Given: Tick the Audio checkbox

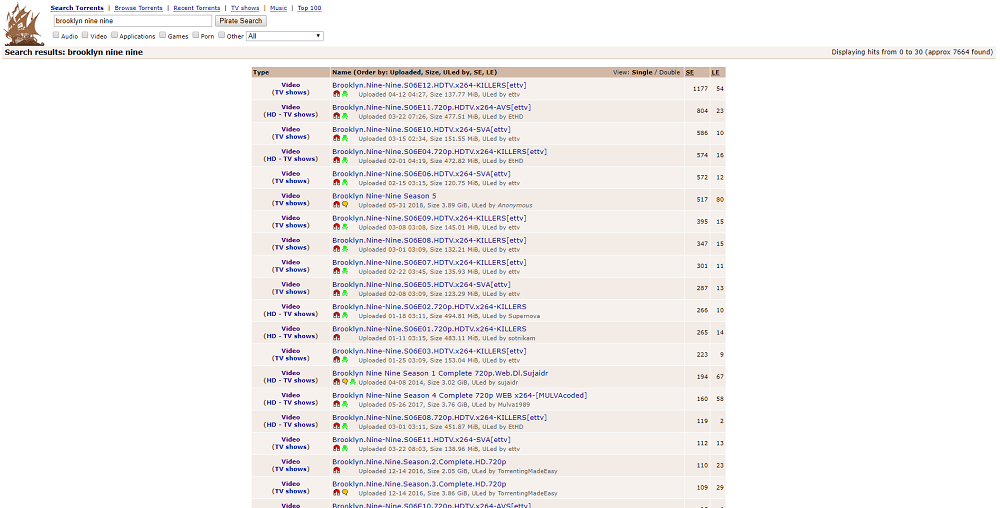Looking at the screenshot, I should pyautogui.click(x=56, y=35).
